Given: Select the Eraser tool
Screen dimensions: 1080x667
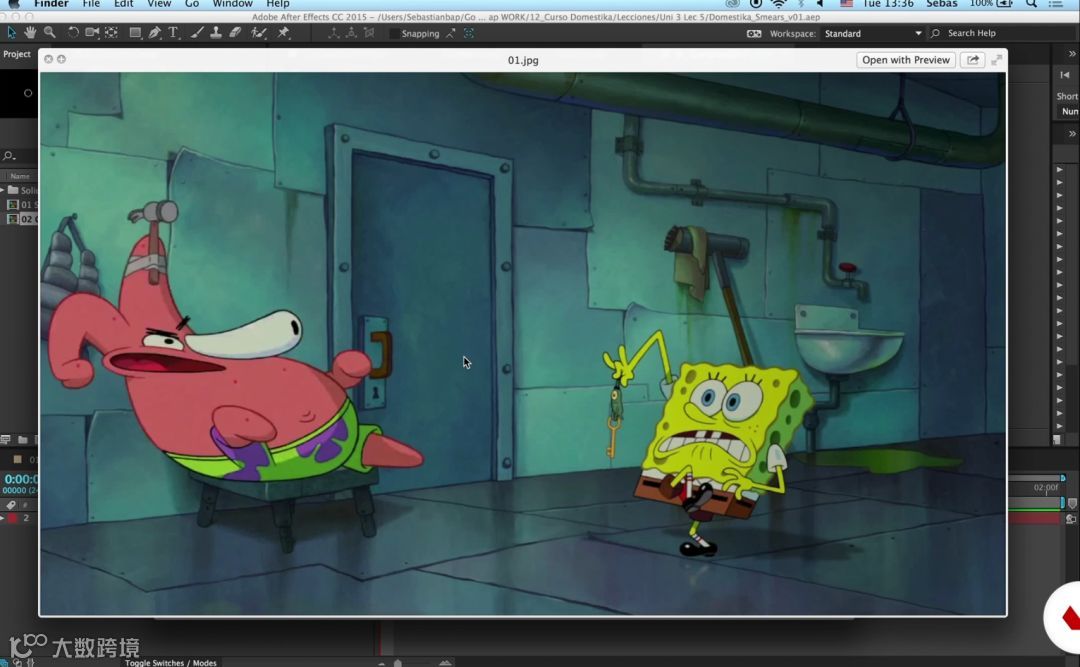Looking at the screenshot, I should (235, 32).
